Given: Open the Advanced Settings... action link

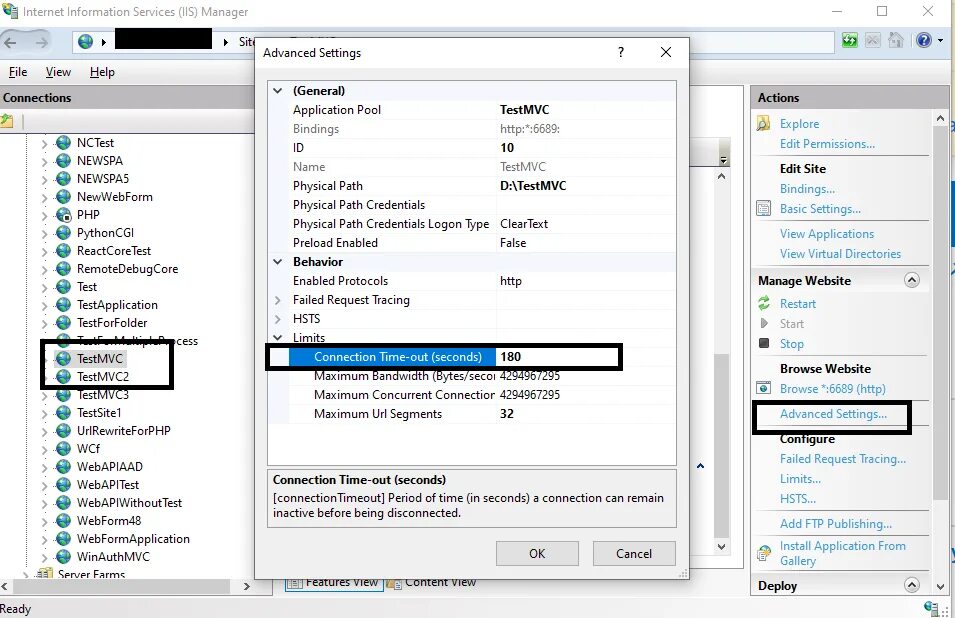Looking at the screenshot, I should (x=833, y=414).
